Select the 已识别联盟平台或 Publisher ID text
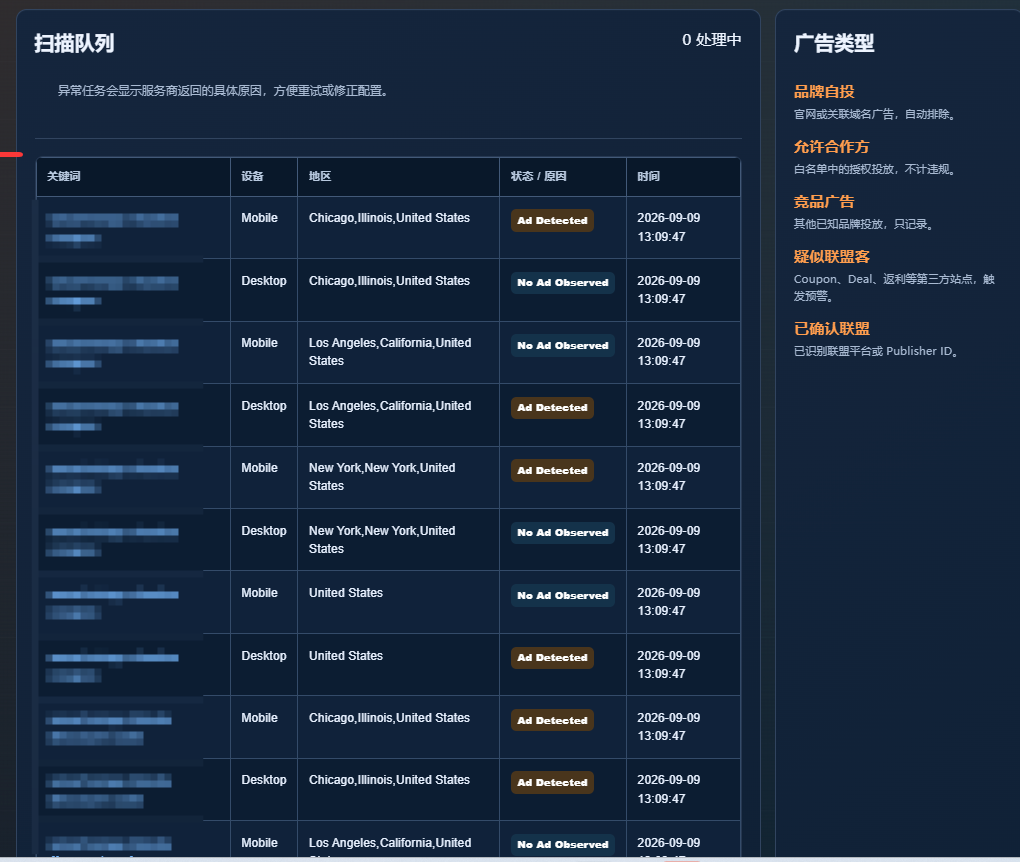1020x862 pixels. click(x=877, y=351)
